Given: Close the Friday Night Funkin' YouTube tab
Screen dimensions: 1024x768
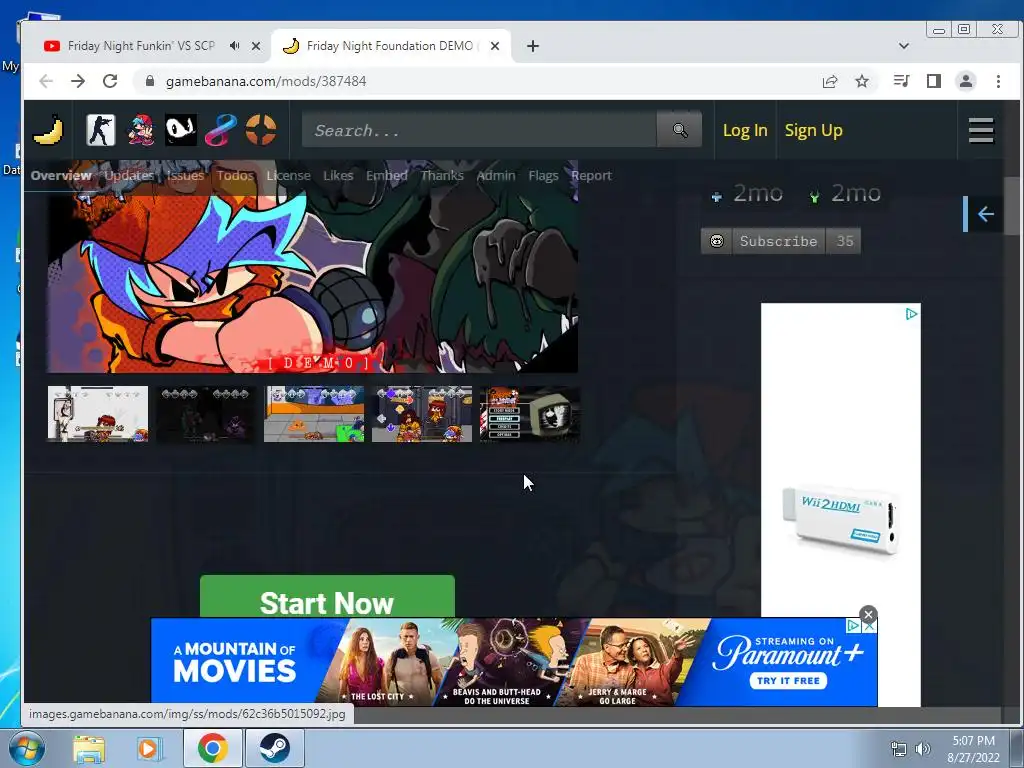Looking at the screenshot, I should pyautogui.click(x=256, y=46).
